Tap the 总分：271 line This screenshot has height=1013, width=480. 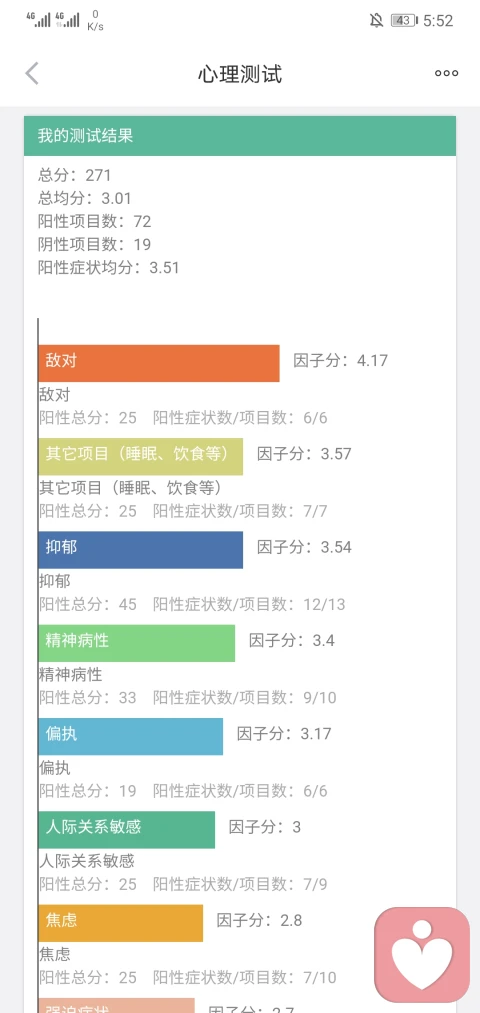(x=75, y=175)
